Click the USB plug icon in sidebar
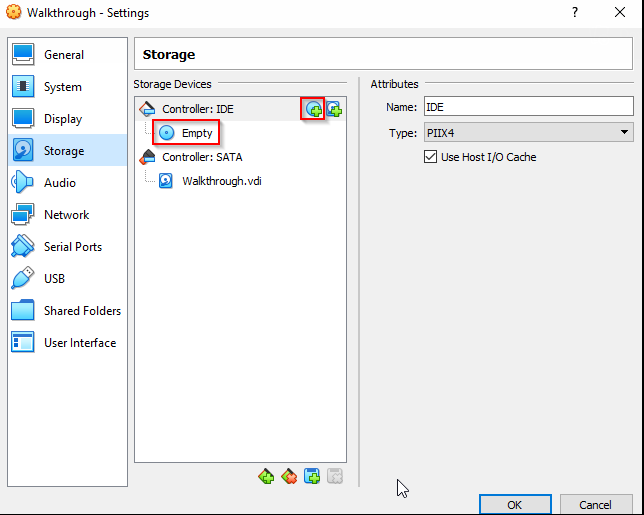The height and width of the screenshot is (515, 644). [x=22, y=279]
